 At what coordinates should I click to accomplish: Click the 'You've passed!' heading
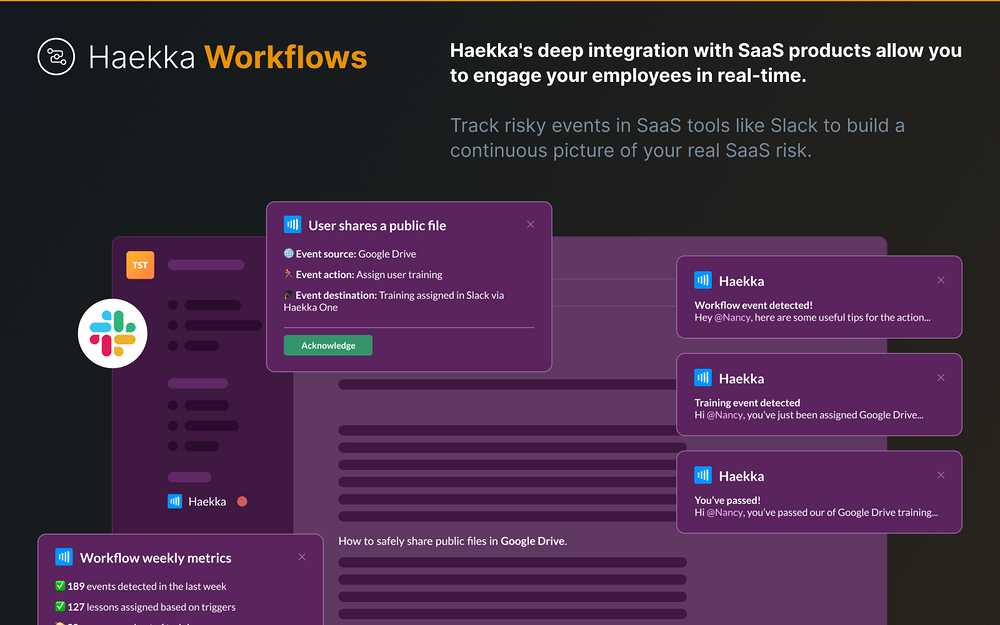(x=728, y=500)
